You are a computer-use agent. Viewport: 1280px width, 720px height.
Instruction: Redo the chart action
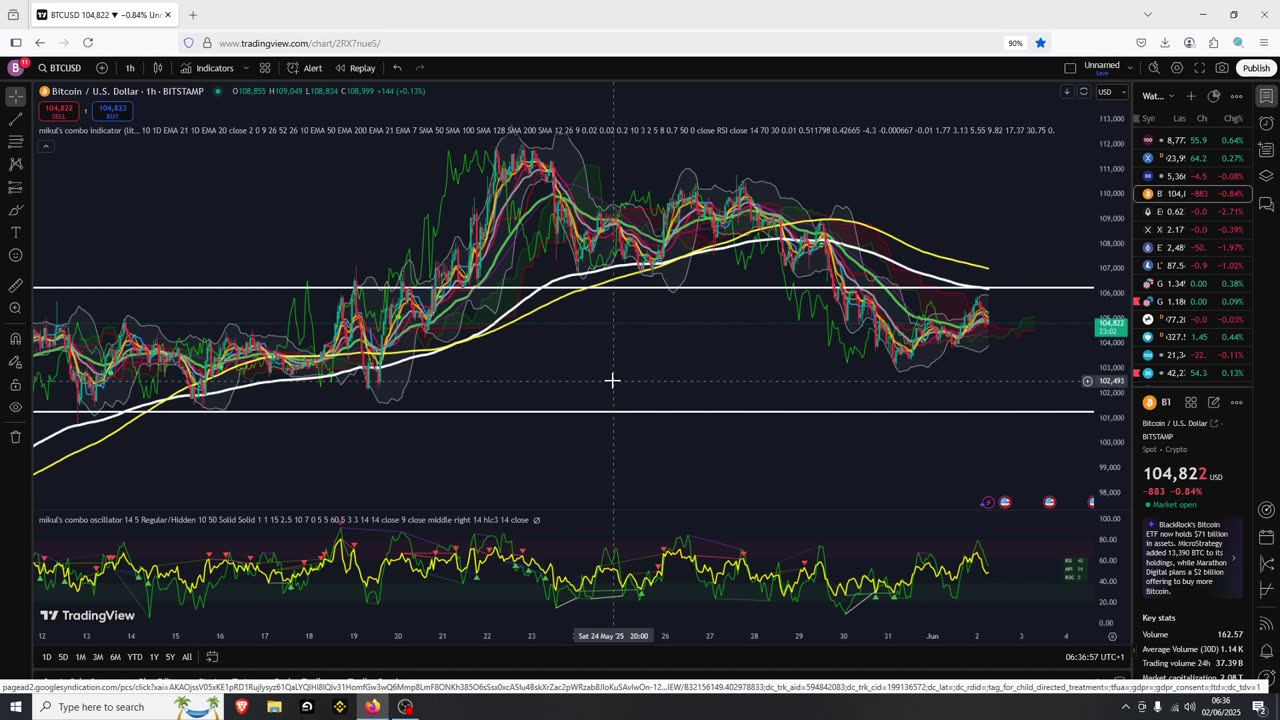pos(420,68)
